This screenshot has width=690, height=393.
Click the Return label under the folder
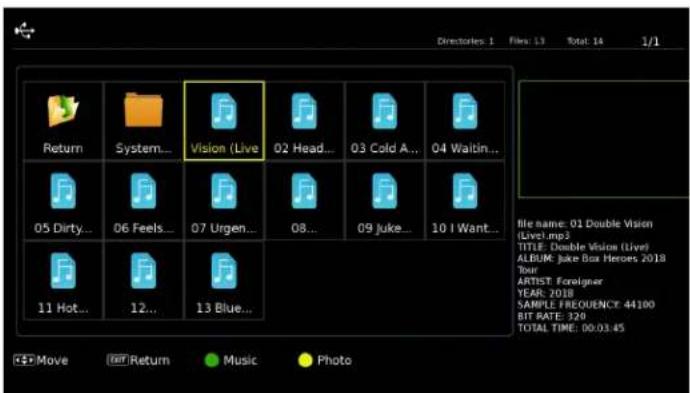click(x=63, y=148)
